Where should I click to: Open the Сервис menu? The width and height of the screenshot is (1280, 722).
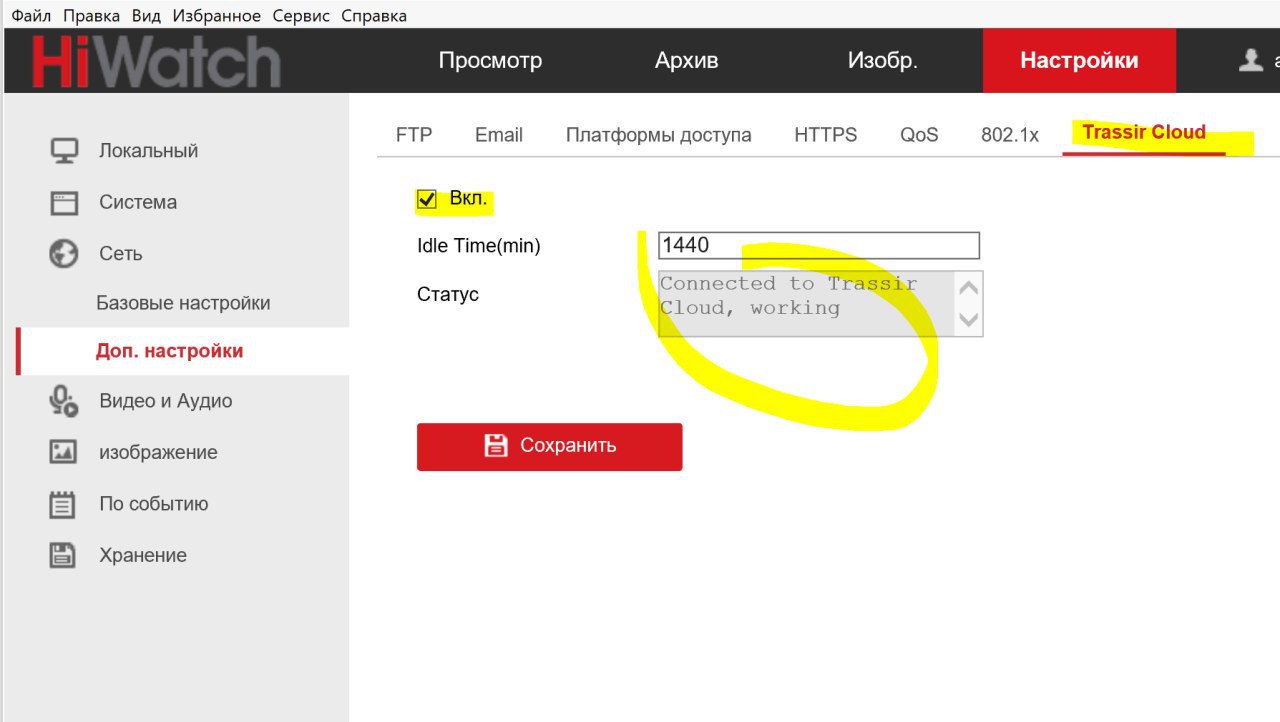[x=301, y=16]
